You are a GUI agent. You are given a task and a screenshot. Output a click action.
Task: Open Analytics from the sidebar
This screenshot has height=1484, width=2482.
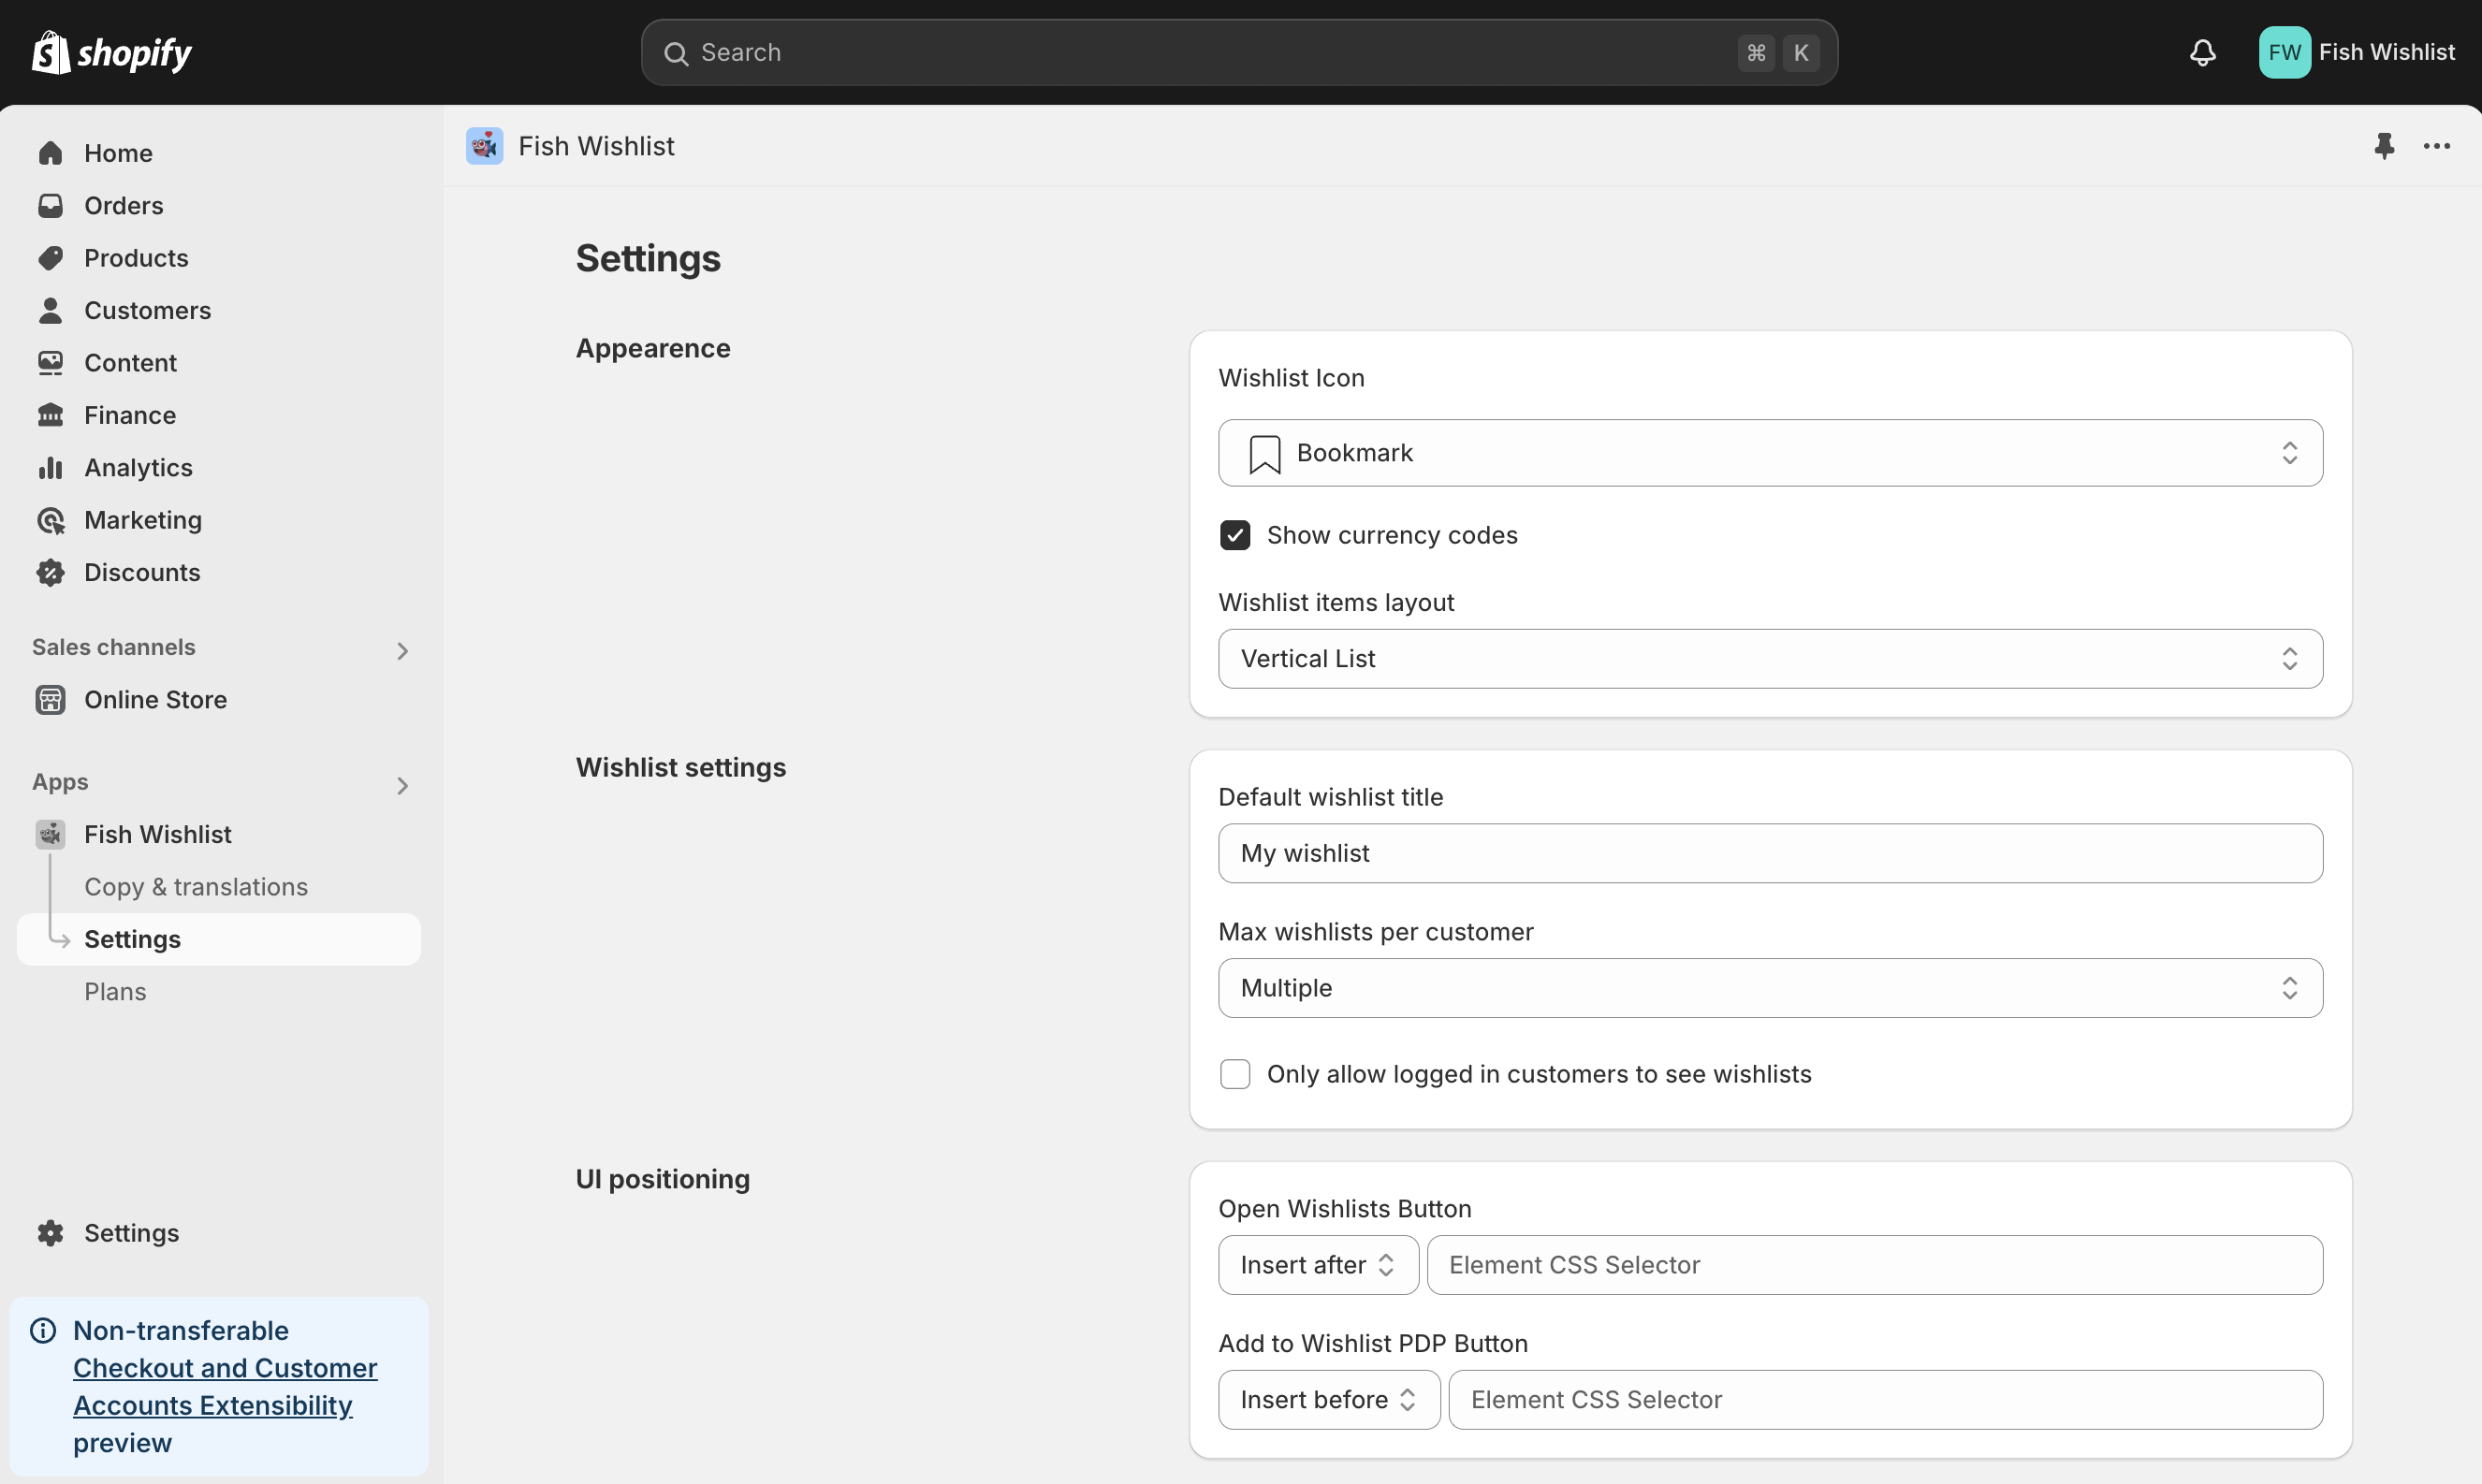pyautogui.click(x=138, y=467)
